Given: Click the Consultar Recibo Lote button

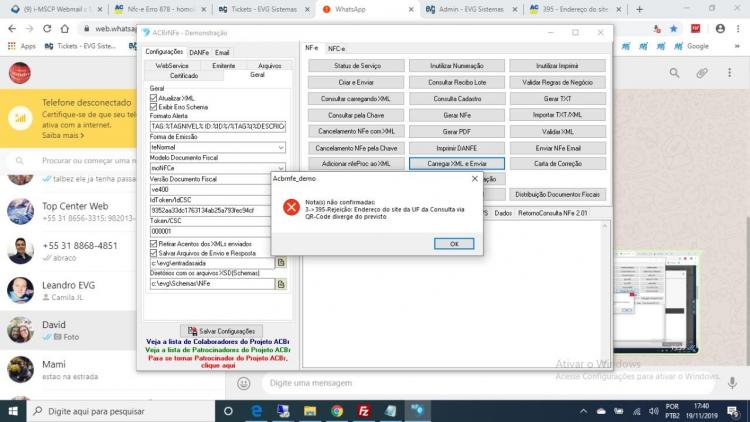Looking at the screenshot, I should coord(457,82).
